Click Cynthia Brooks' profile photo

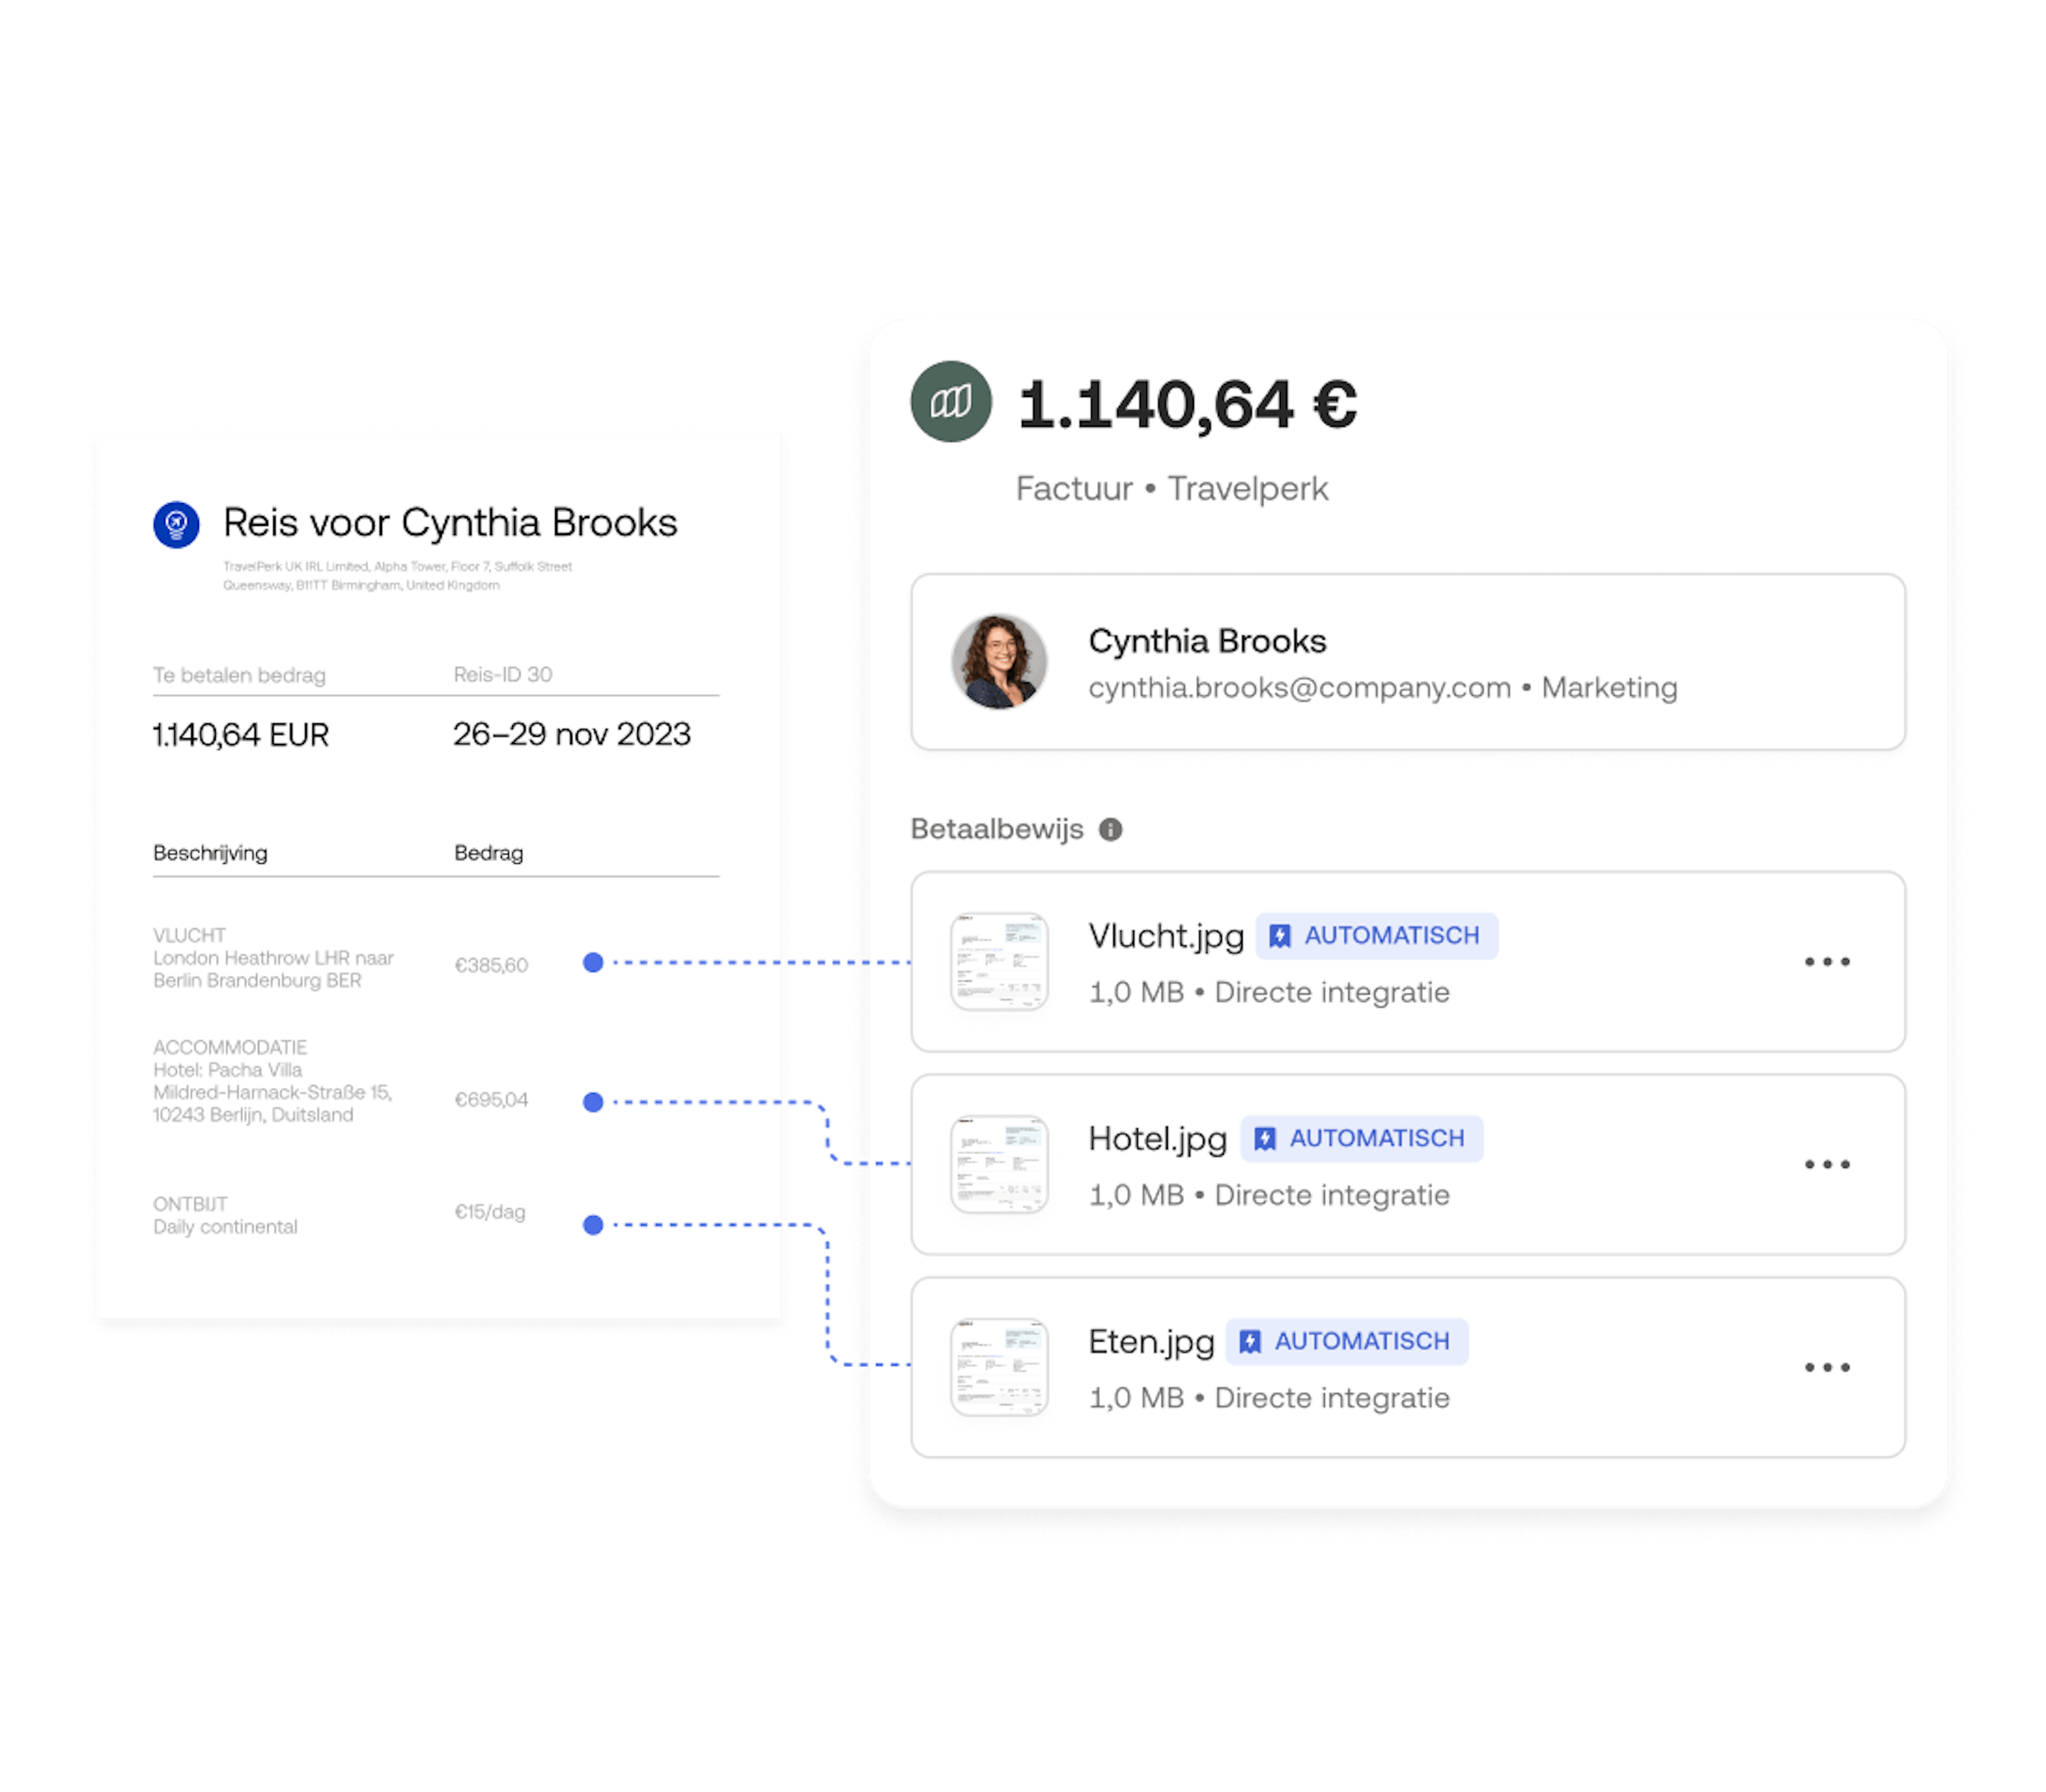coord(998,662)
